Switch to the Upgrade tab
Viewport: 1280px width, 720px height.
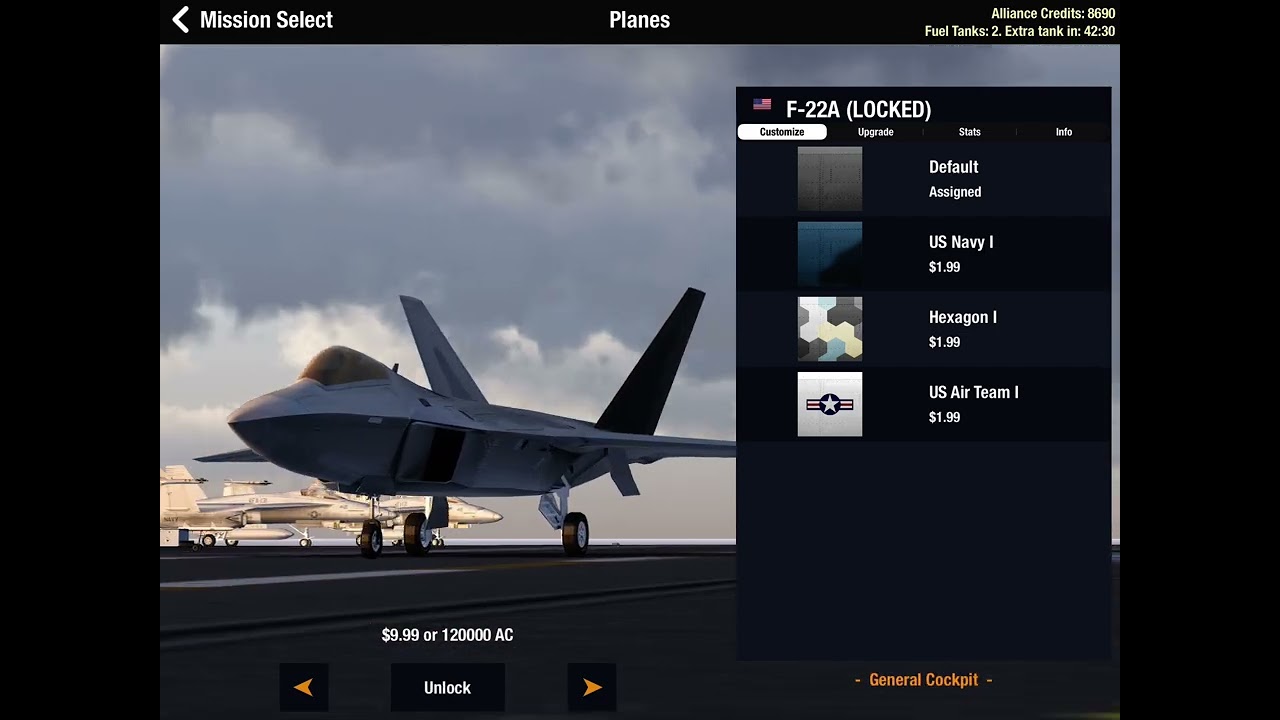point(876,132)
